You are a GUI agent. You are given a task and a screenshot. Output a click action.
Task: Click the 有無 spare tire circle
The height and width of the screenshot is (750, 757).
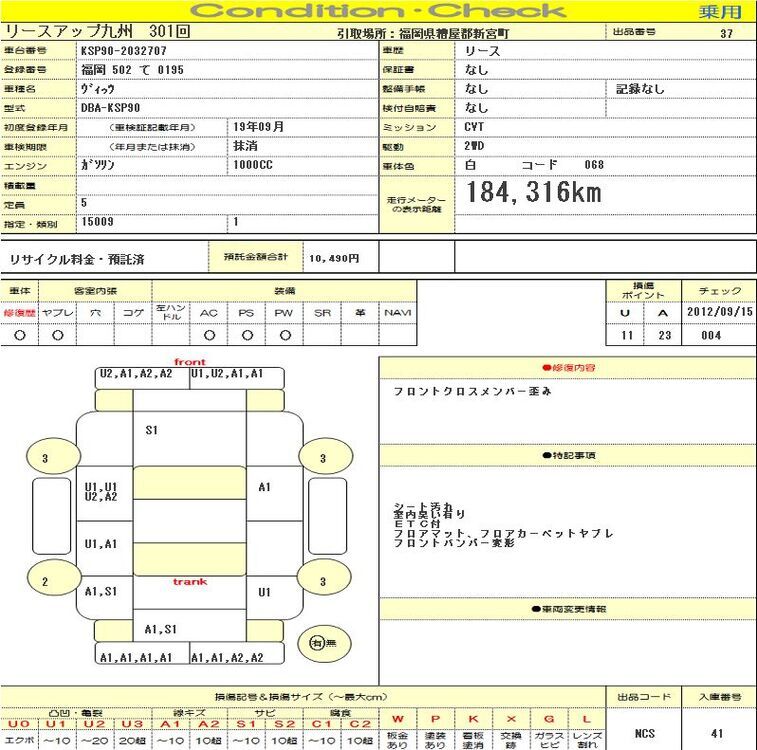click(324, 643)
